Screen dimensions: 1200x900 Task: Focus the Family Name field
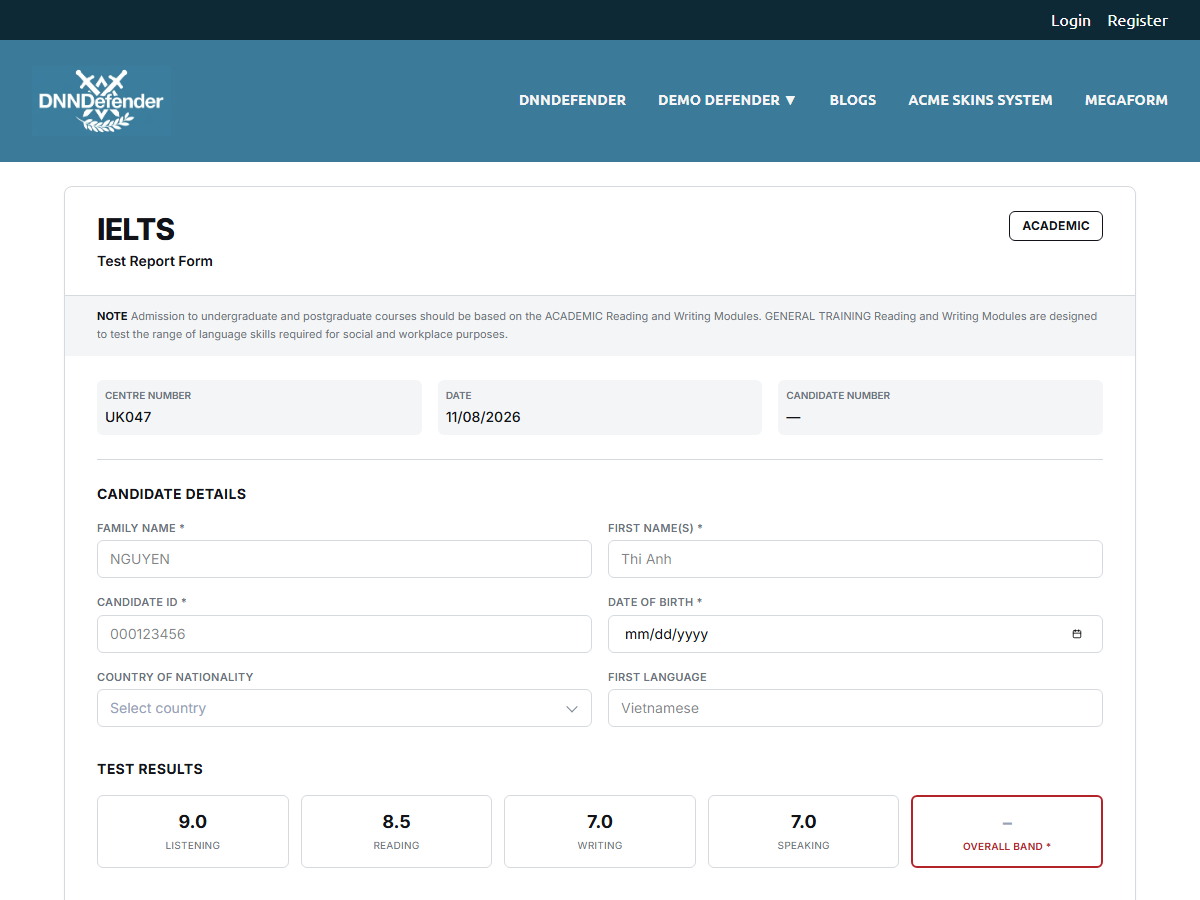pos(344,559)
